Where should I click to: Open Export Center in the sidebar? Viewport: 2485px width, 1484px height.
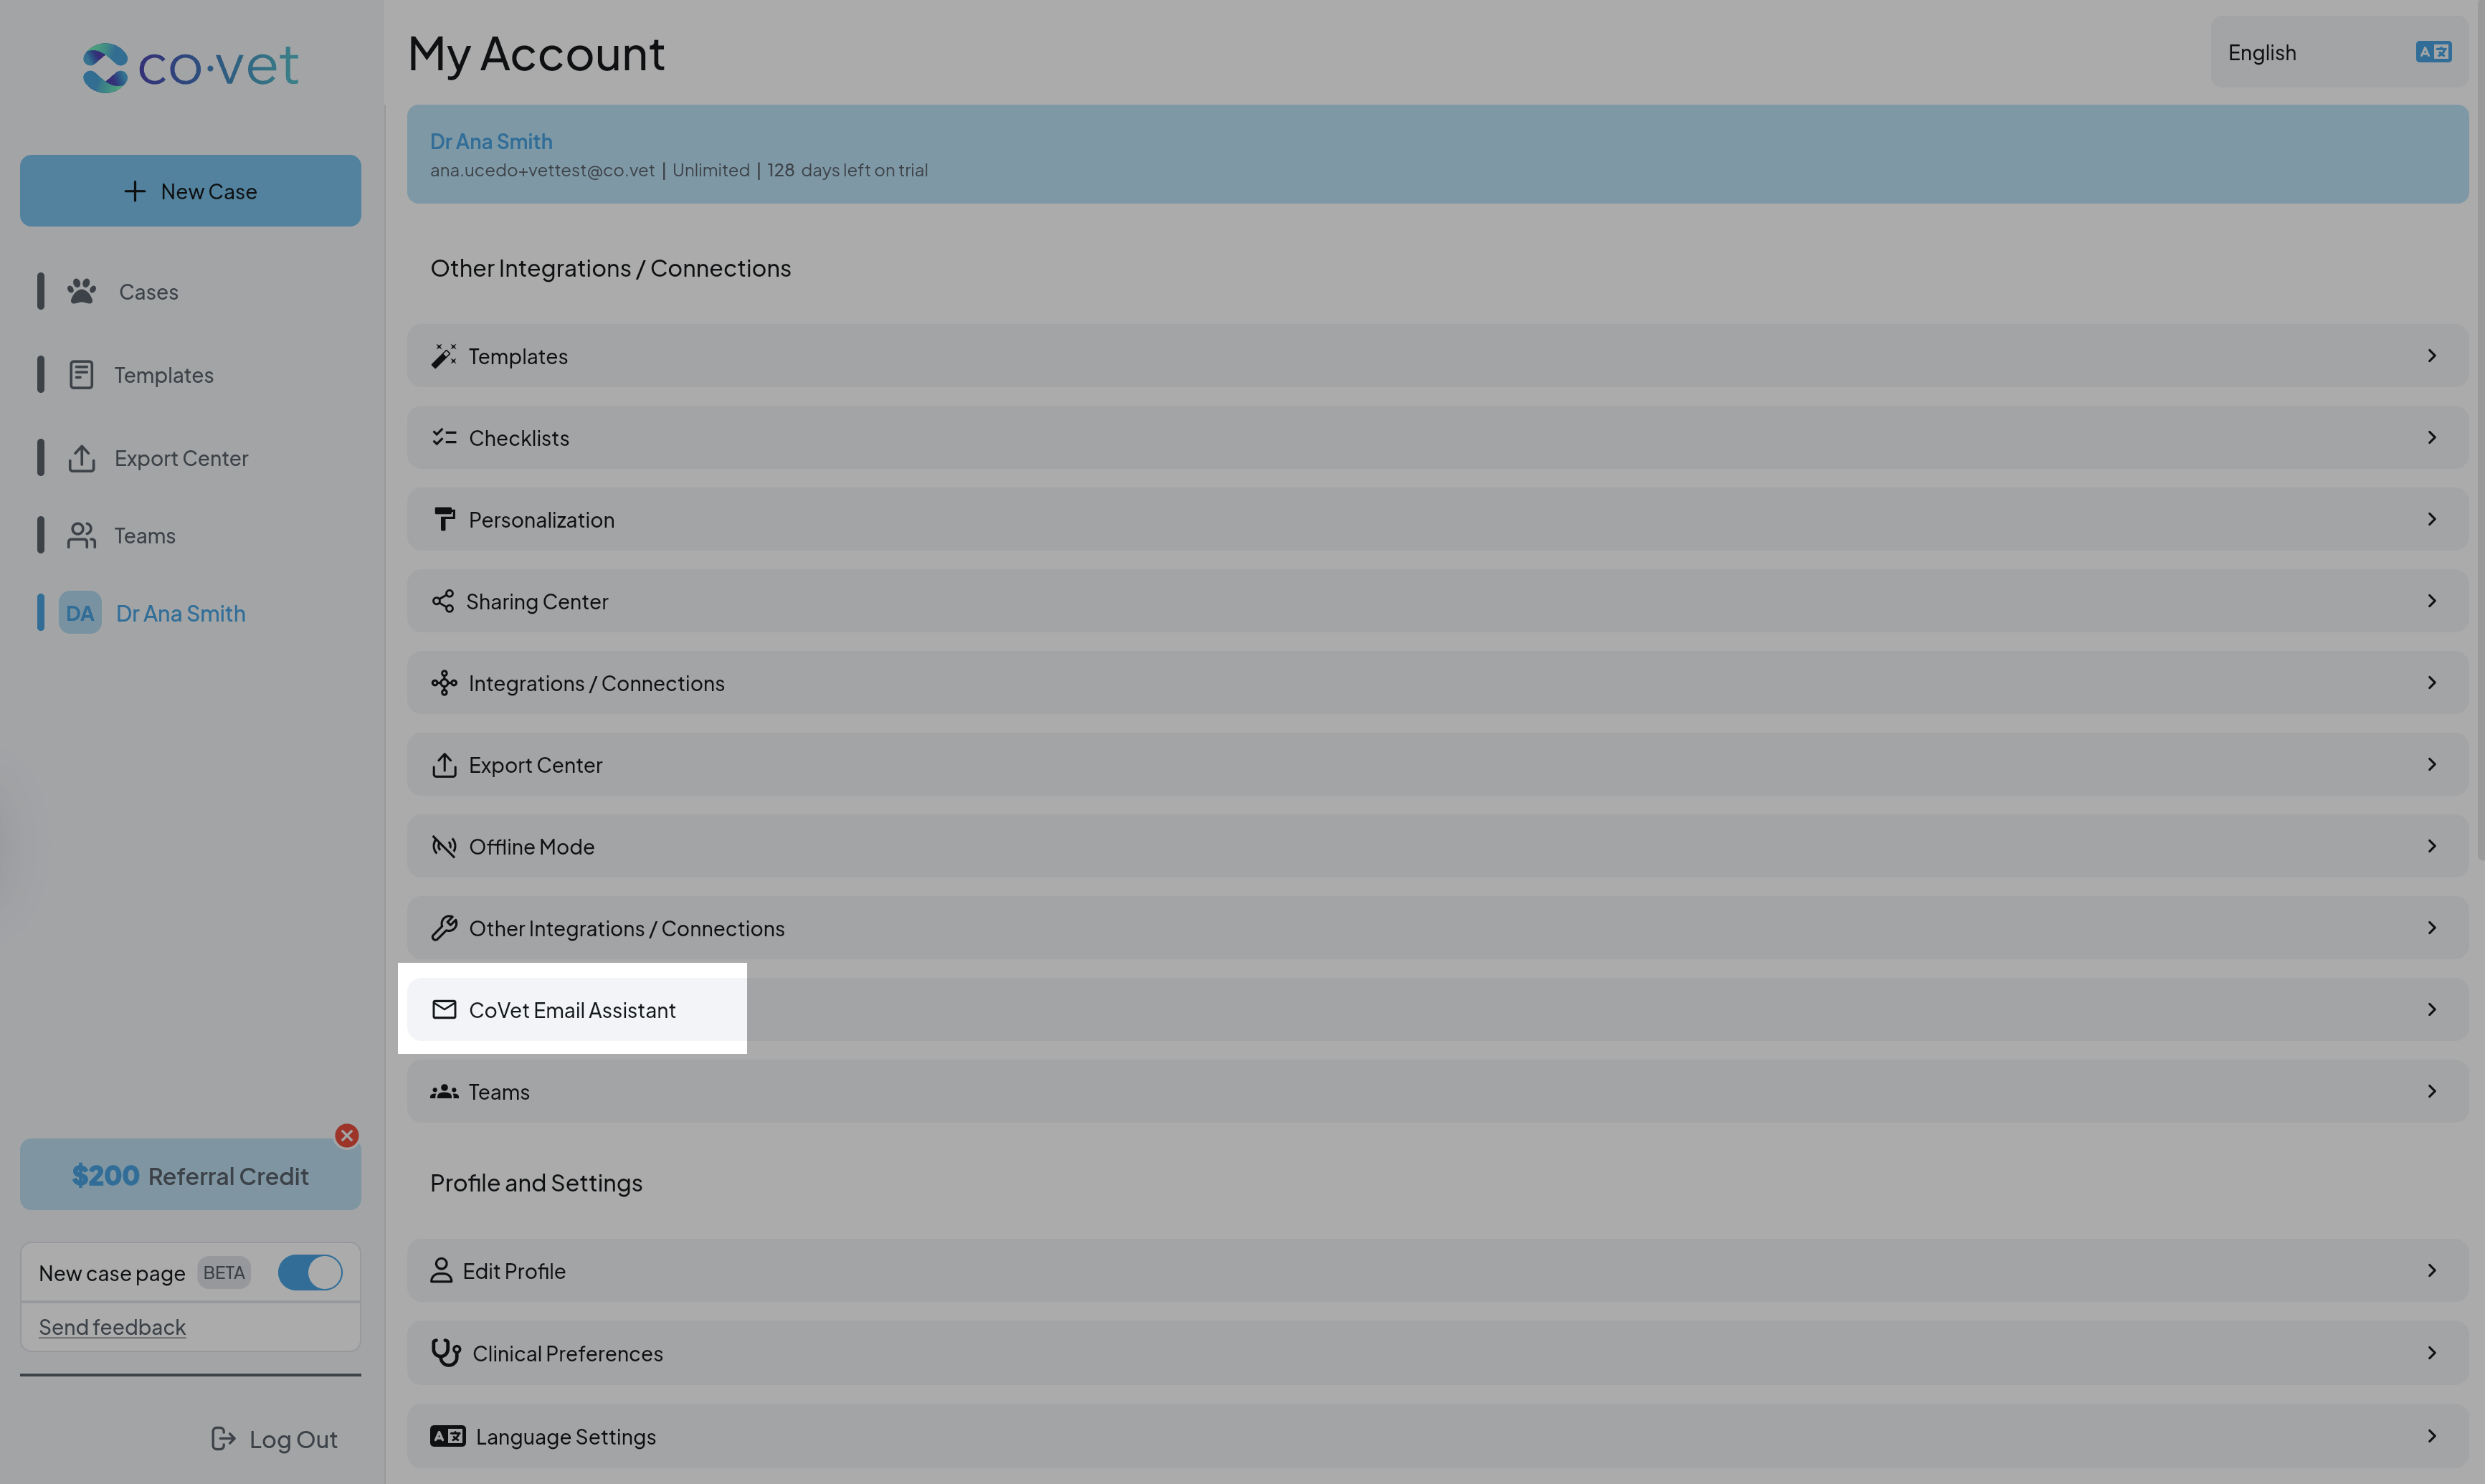180,458
